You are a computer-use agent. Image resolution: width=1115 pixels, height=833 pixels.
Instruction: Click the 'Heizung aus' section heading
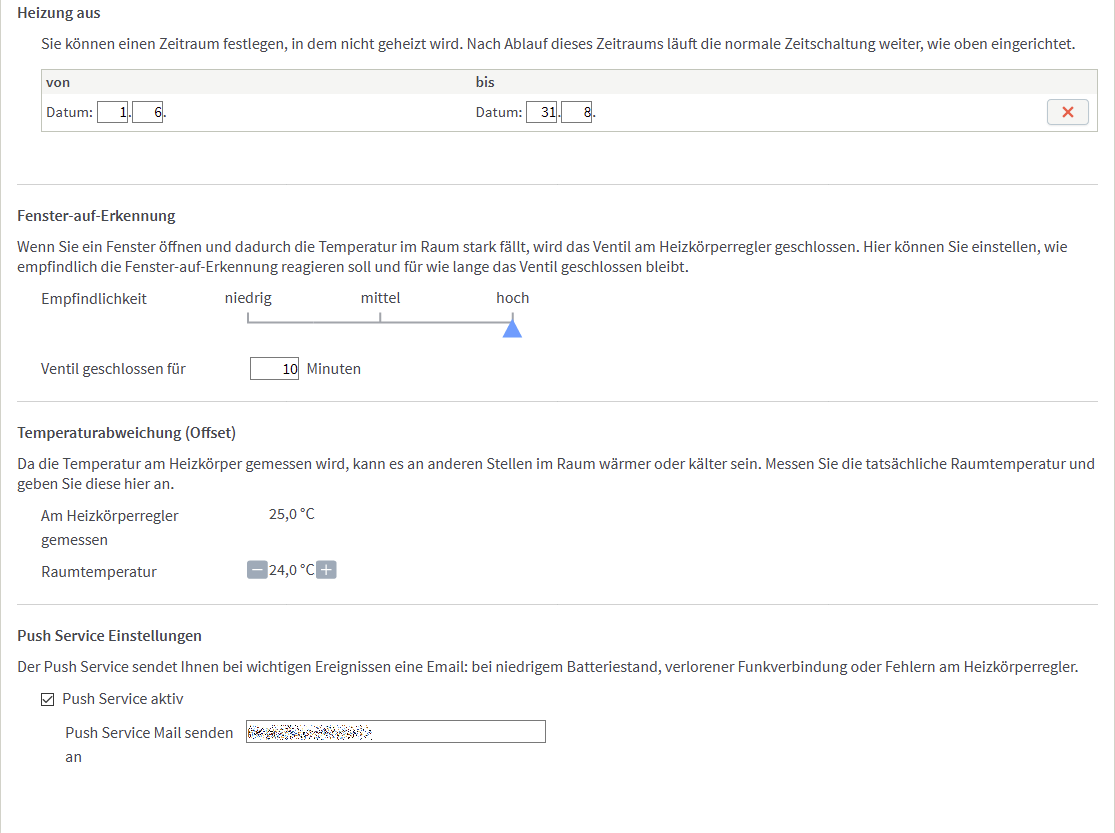pos(59,13)
